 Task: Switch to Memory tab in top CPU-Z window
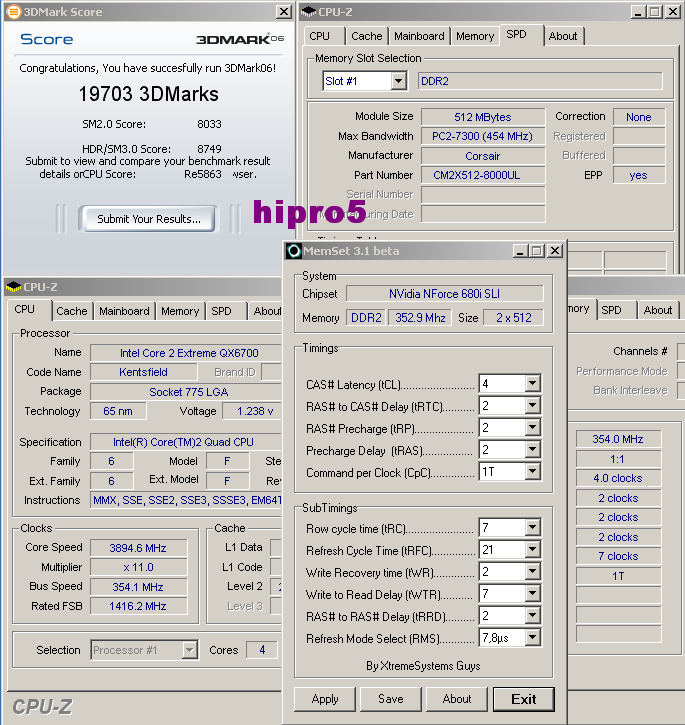point(475,36)
